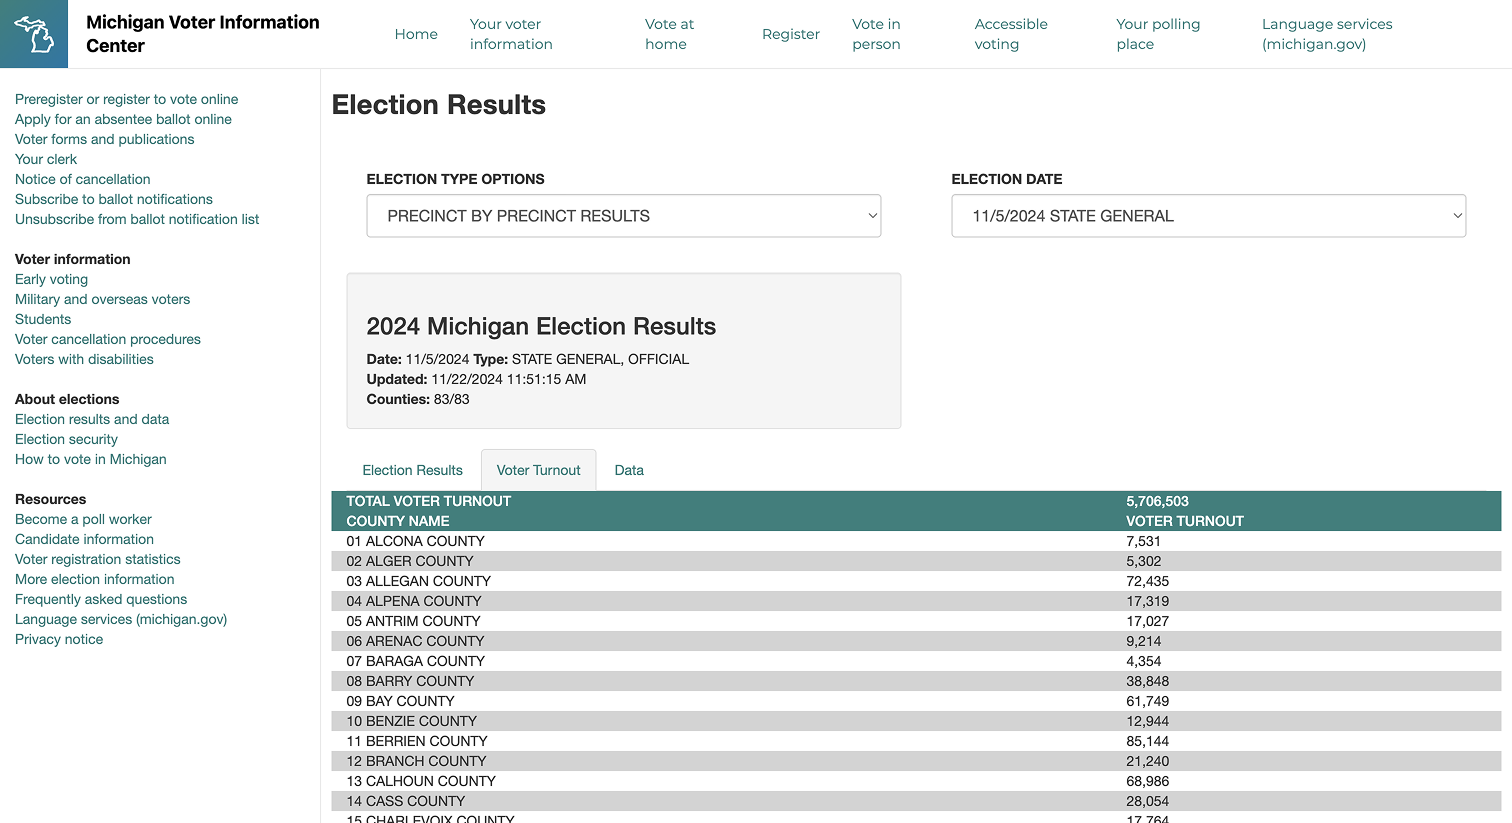
Task: Open Your polling place nav item
Action: tap(1158, 34)
